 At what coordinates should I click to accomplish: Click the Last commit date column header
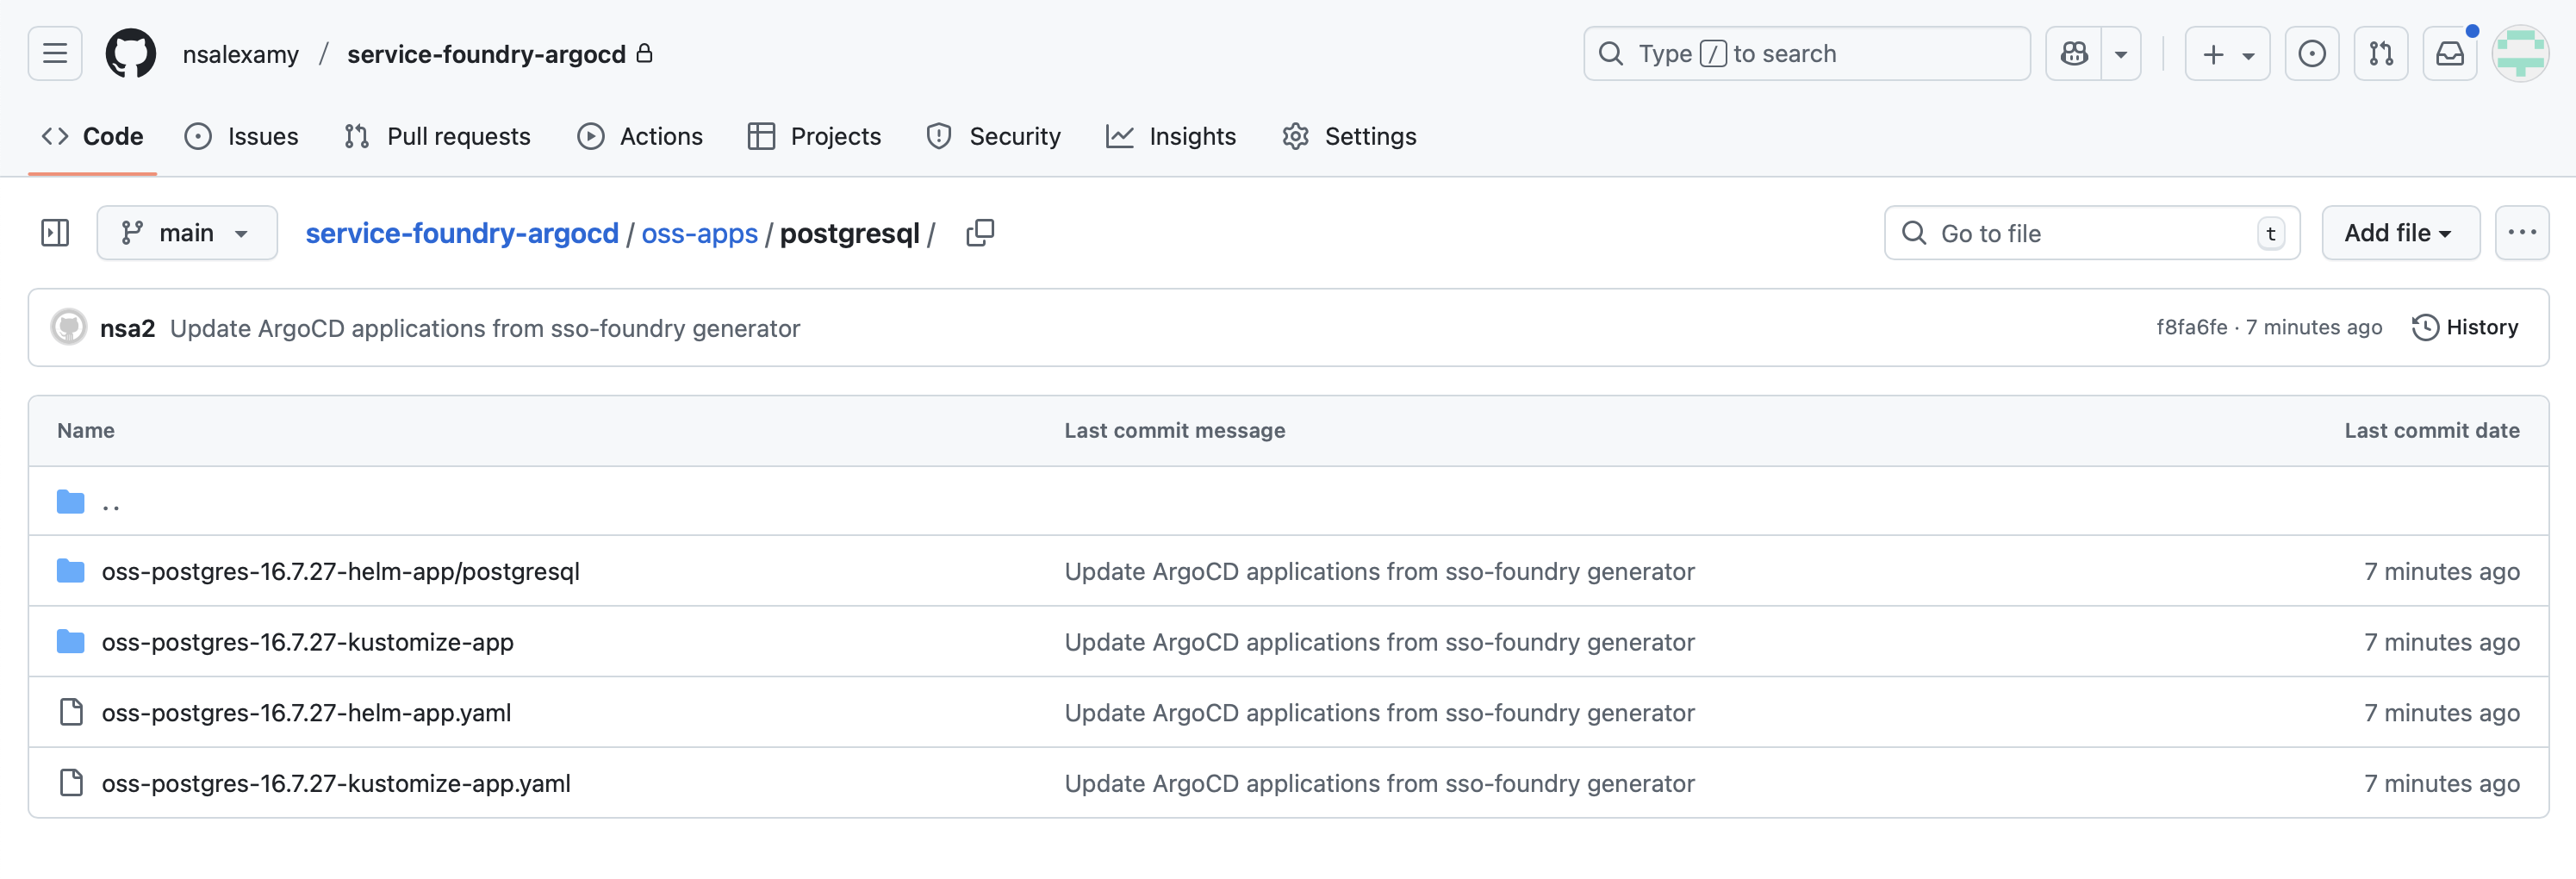(2431, 431)
